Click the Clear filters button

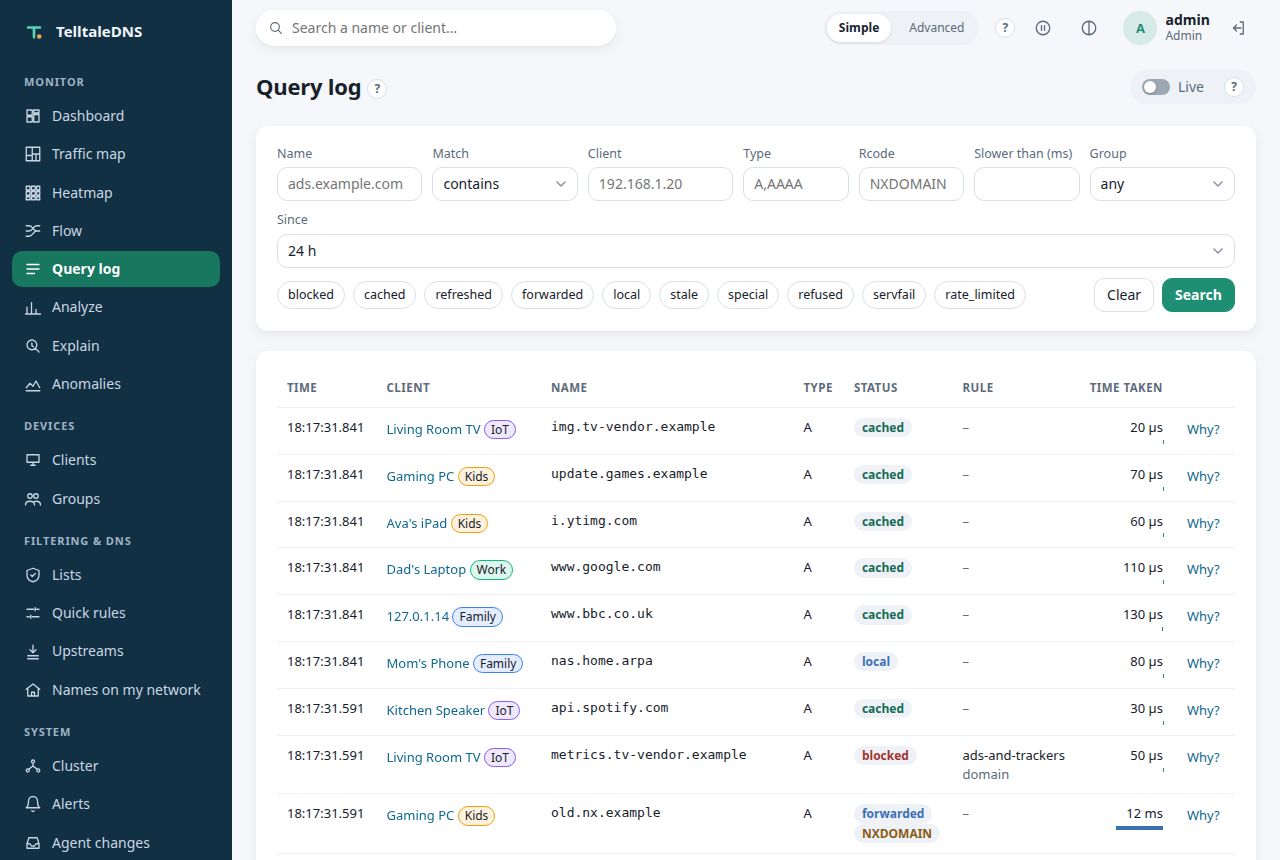1123,295
